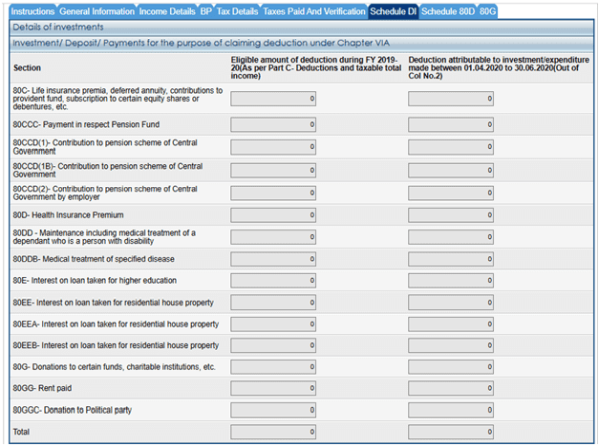Select 80D Health Insurance Premium eligible amount field
Screen dimensions: 600x446
(273, 214)
